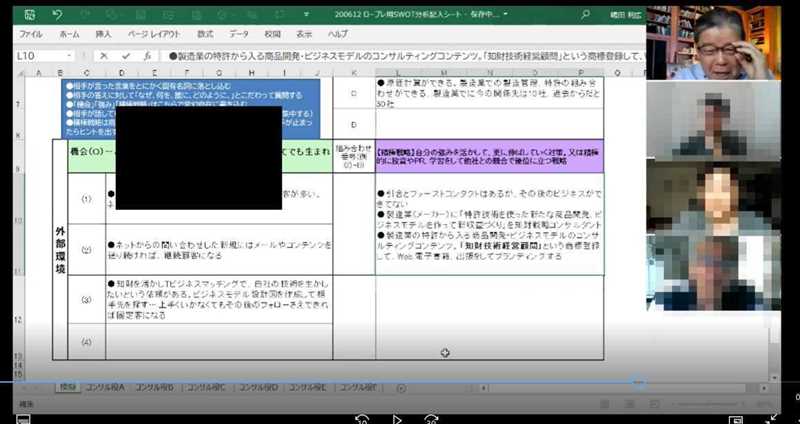The image size is (800, 424).
Task: Click horizontal scrollbar left arrow
Action: coord(484,388)
